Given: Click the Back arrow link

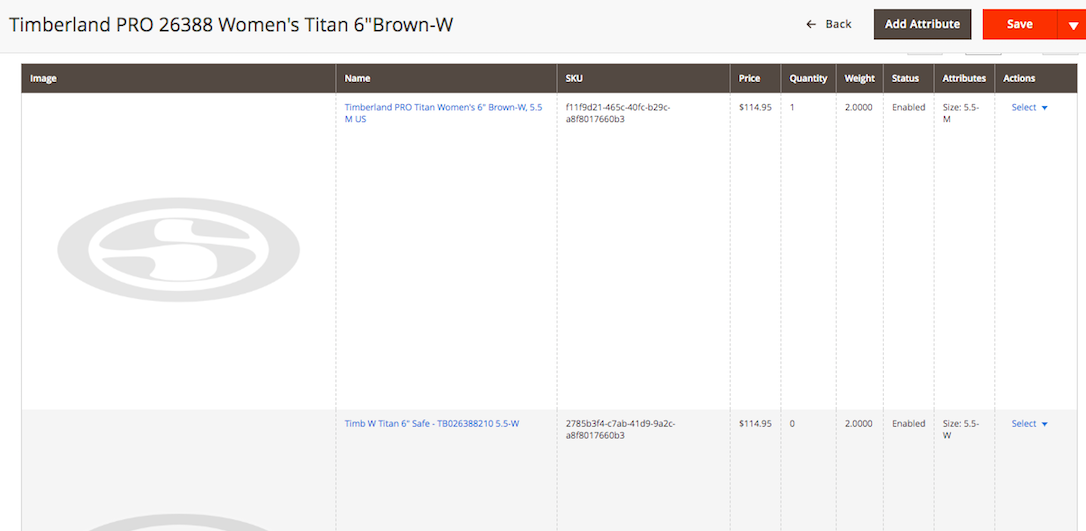Looking at the screenshot, I should (828, 24).
